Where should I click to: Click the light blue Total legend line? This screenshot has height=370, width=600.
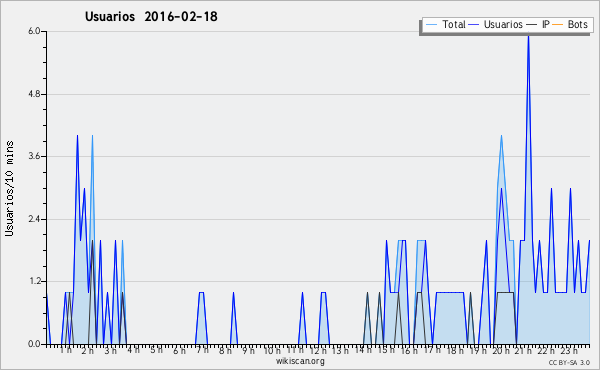click(x=431, y=25)
